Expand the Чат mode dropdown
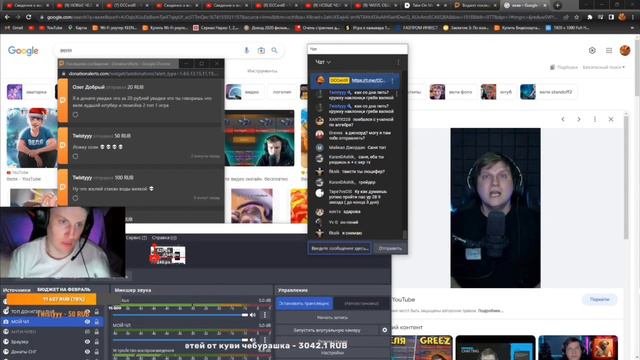 coord(322,62)
